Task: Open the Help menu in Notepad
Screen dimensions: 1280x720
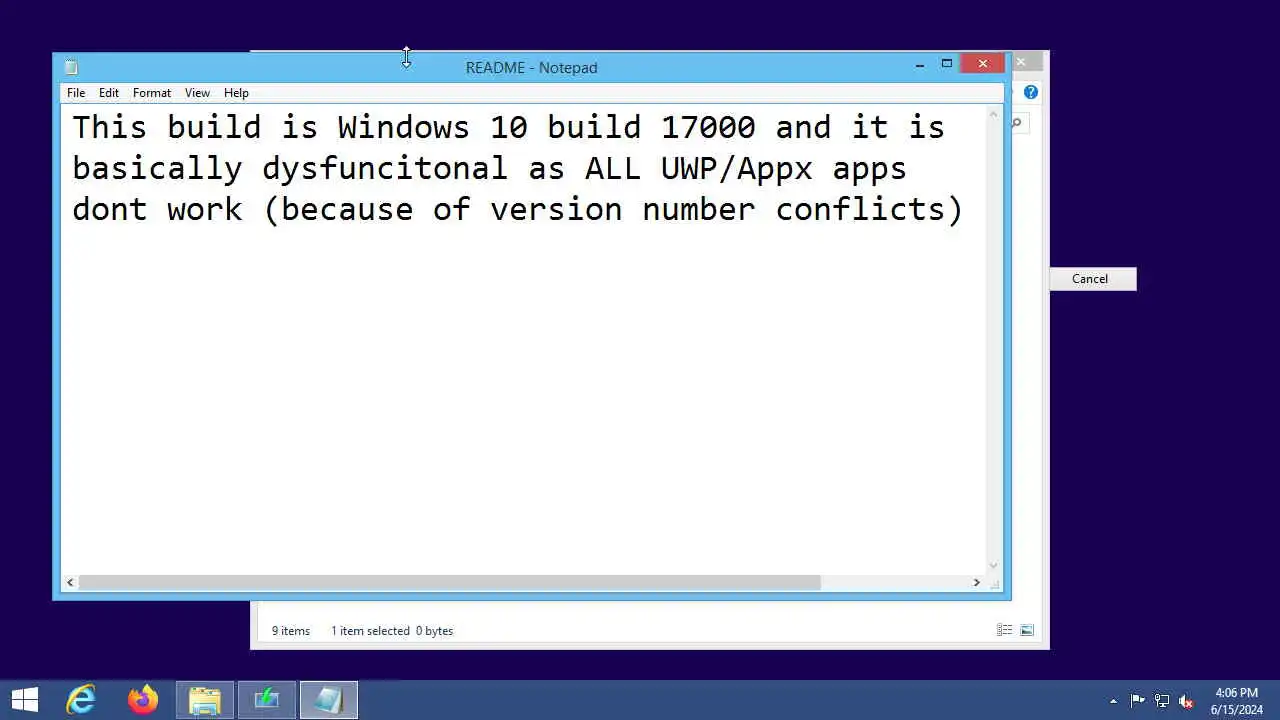Action: tap(236, 93)
